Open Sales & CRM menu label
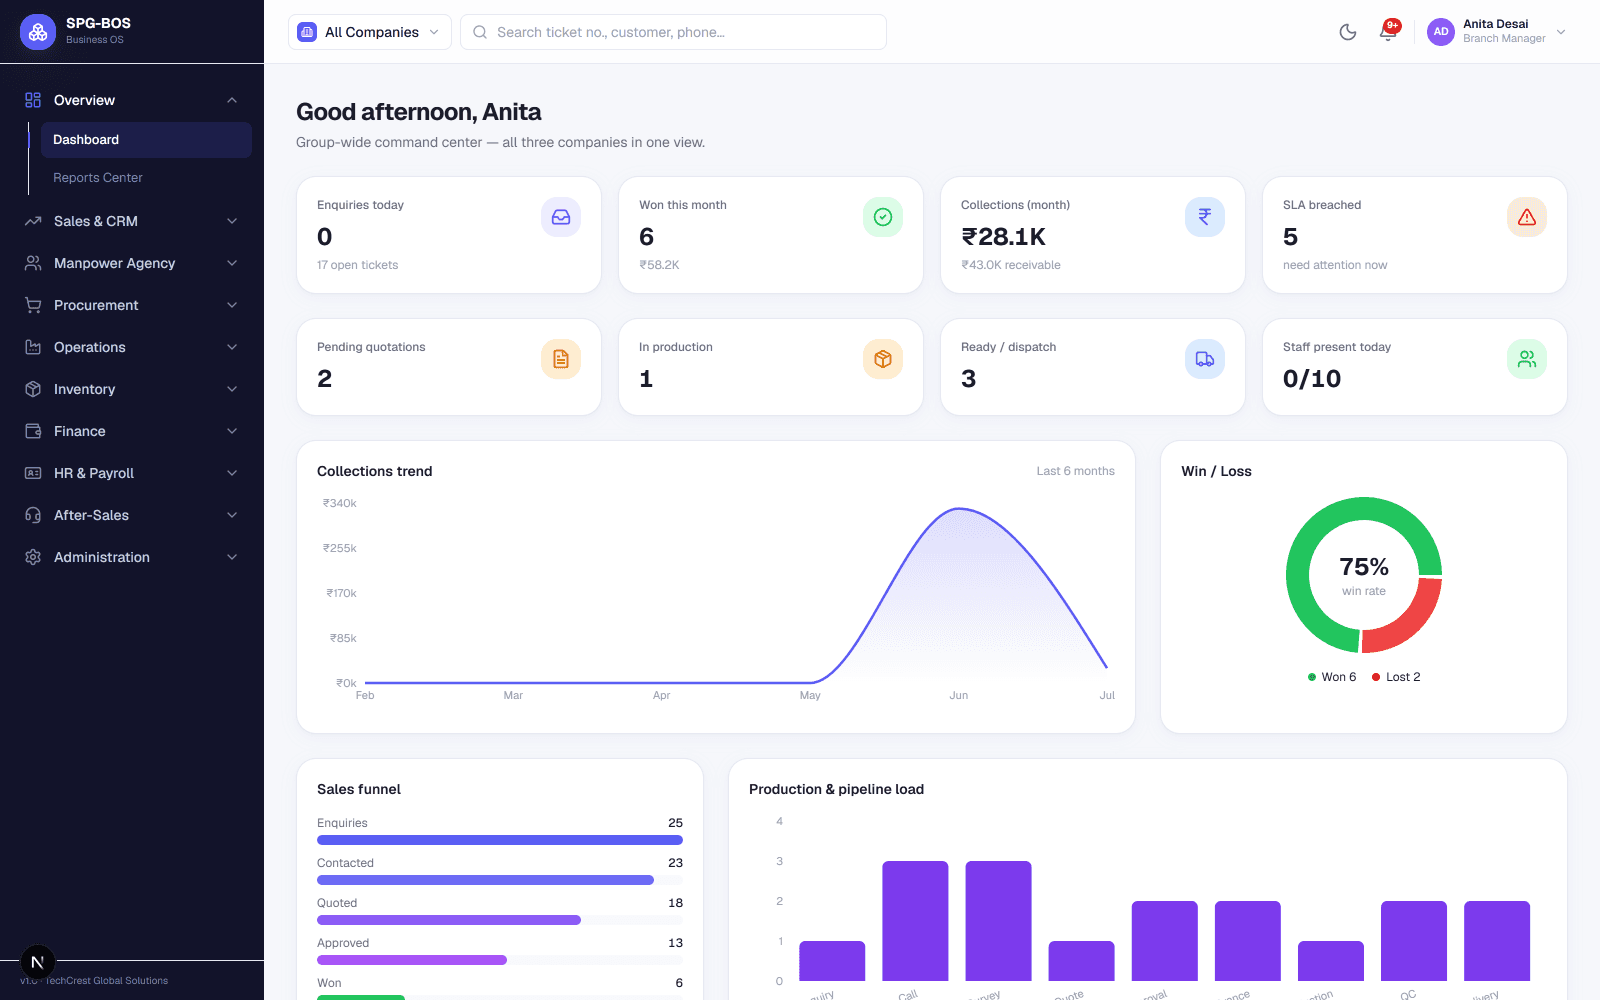This screenshot has width=1600, height=1000. pyautogui.click(x=96, y=221)
